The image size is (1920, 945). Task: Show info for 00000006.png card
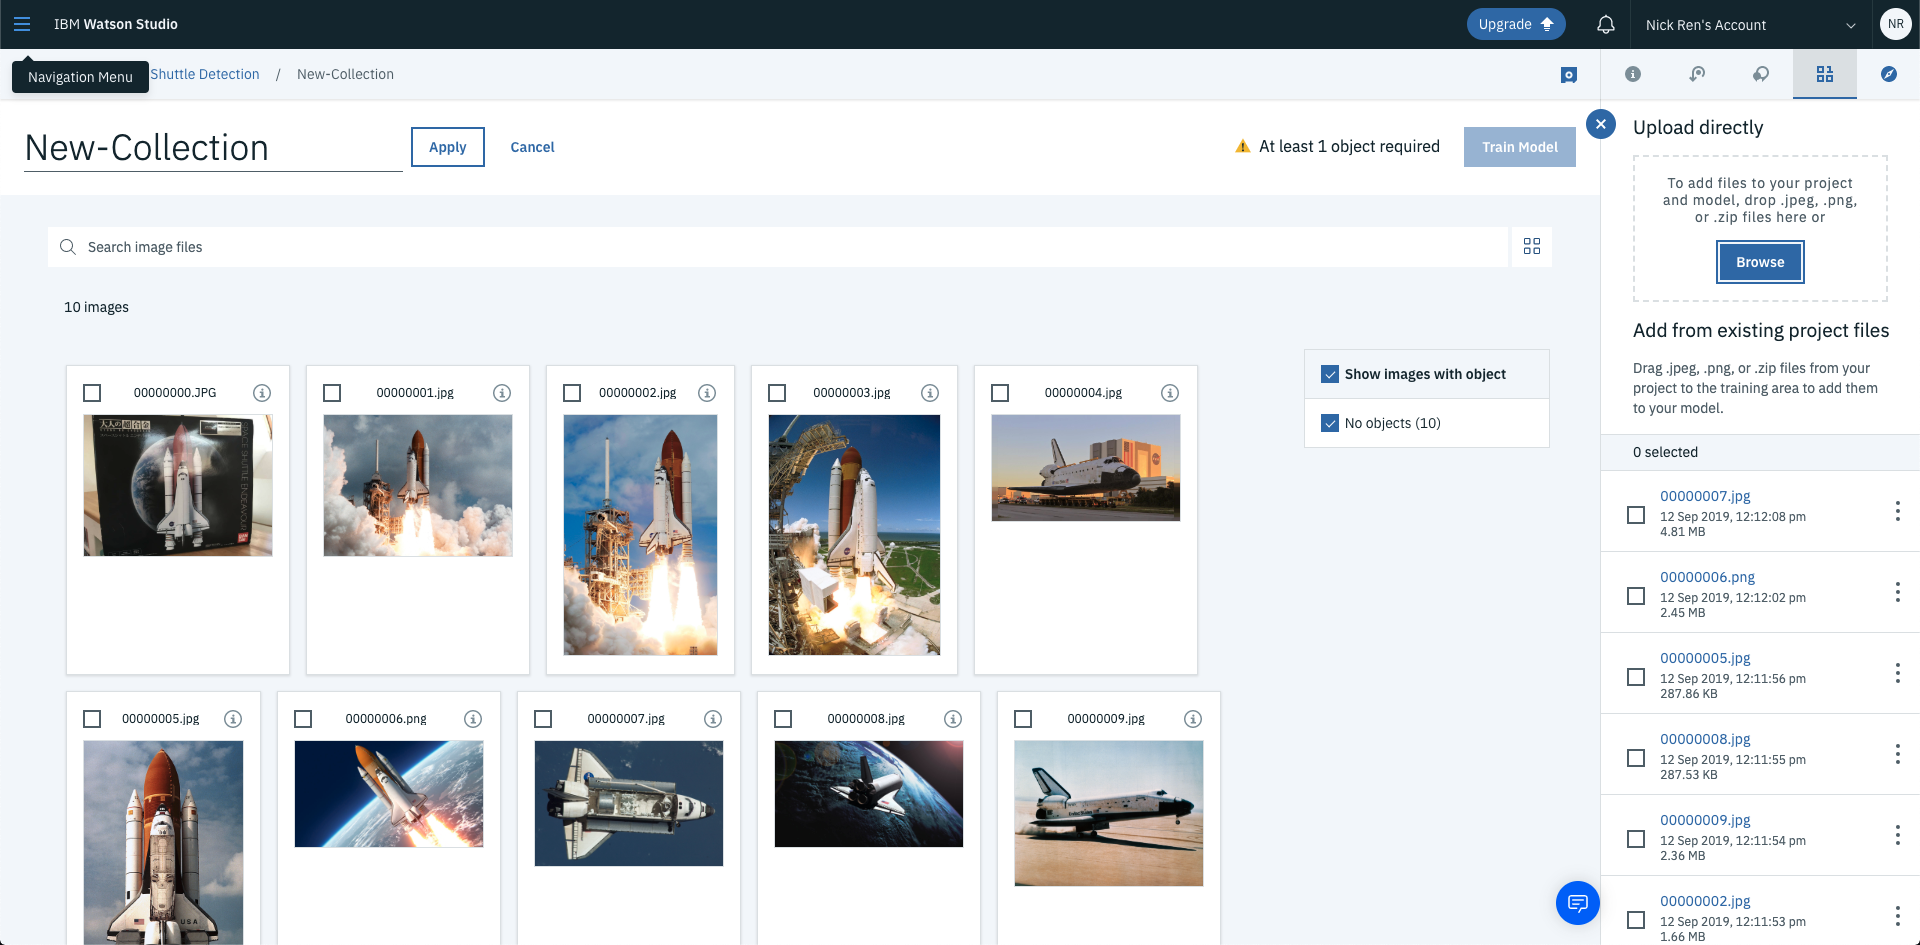pyautogui.click(x=473, y=719)
